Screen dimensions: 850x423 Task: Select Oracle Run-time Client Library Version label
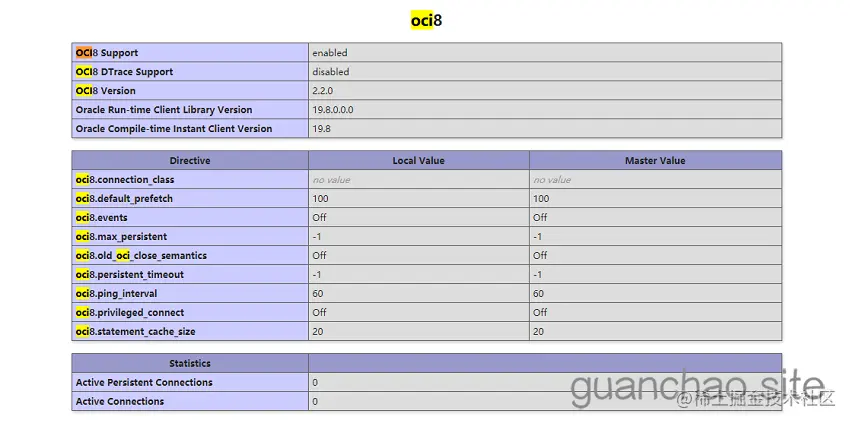pyautogui.click(x=164, y=110)
